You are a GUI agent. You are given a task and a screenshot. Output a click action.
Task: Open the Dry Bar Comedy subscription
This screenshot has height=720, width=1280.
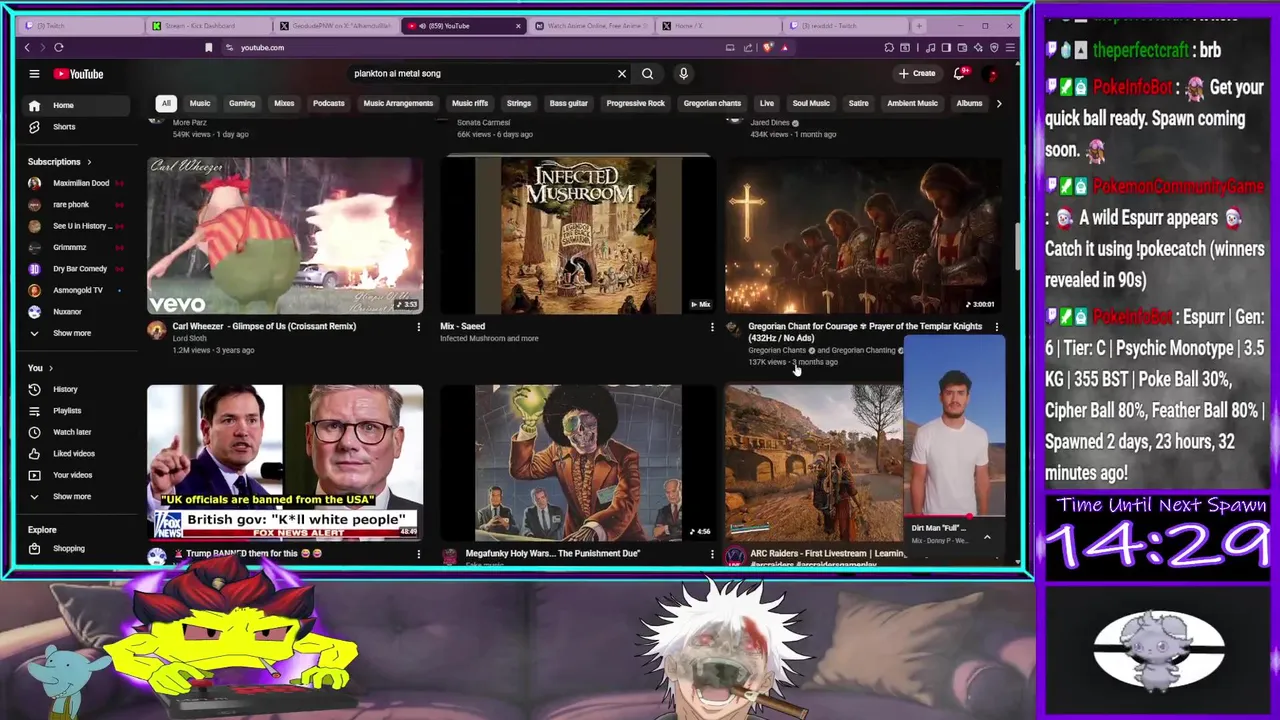77,269
